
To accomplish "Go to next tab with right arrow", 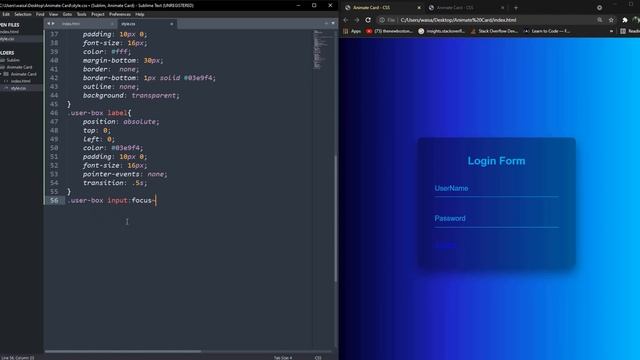I will [53, 24].
